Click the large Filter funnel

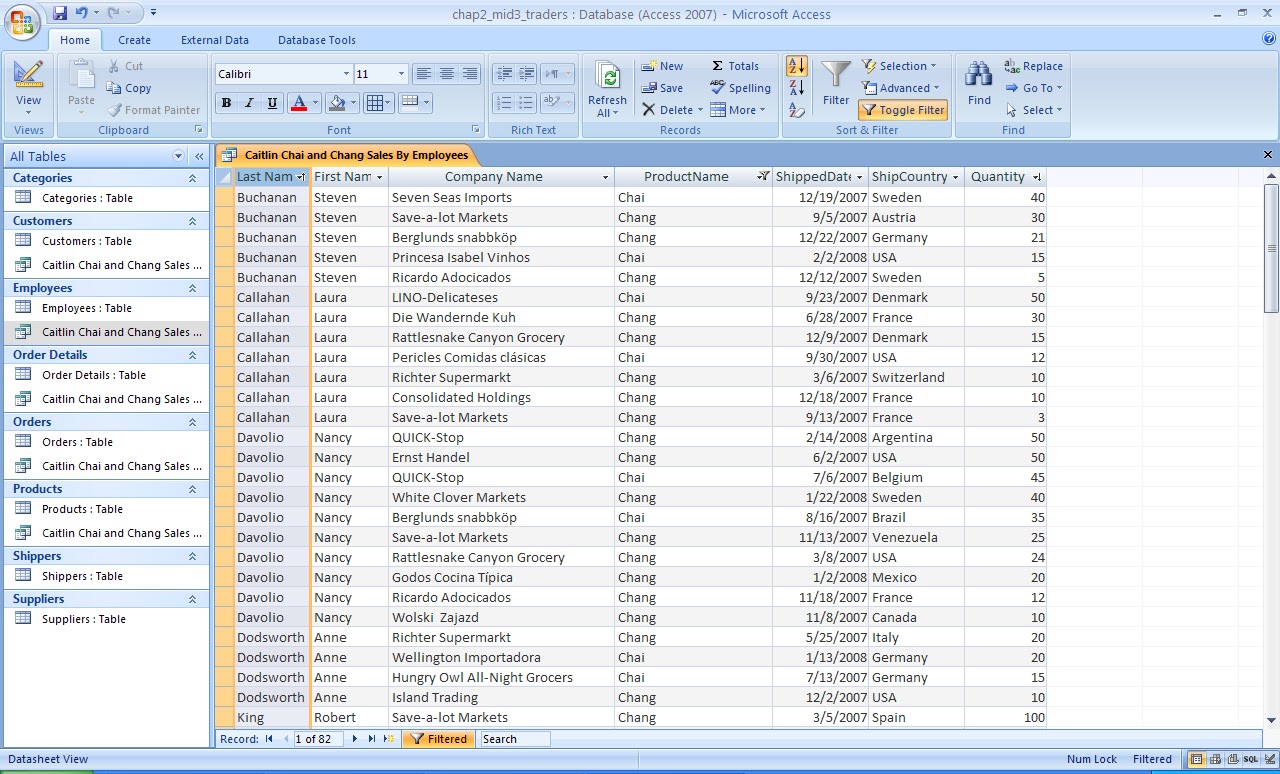pyautogui.click(x=836, y=82)
